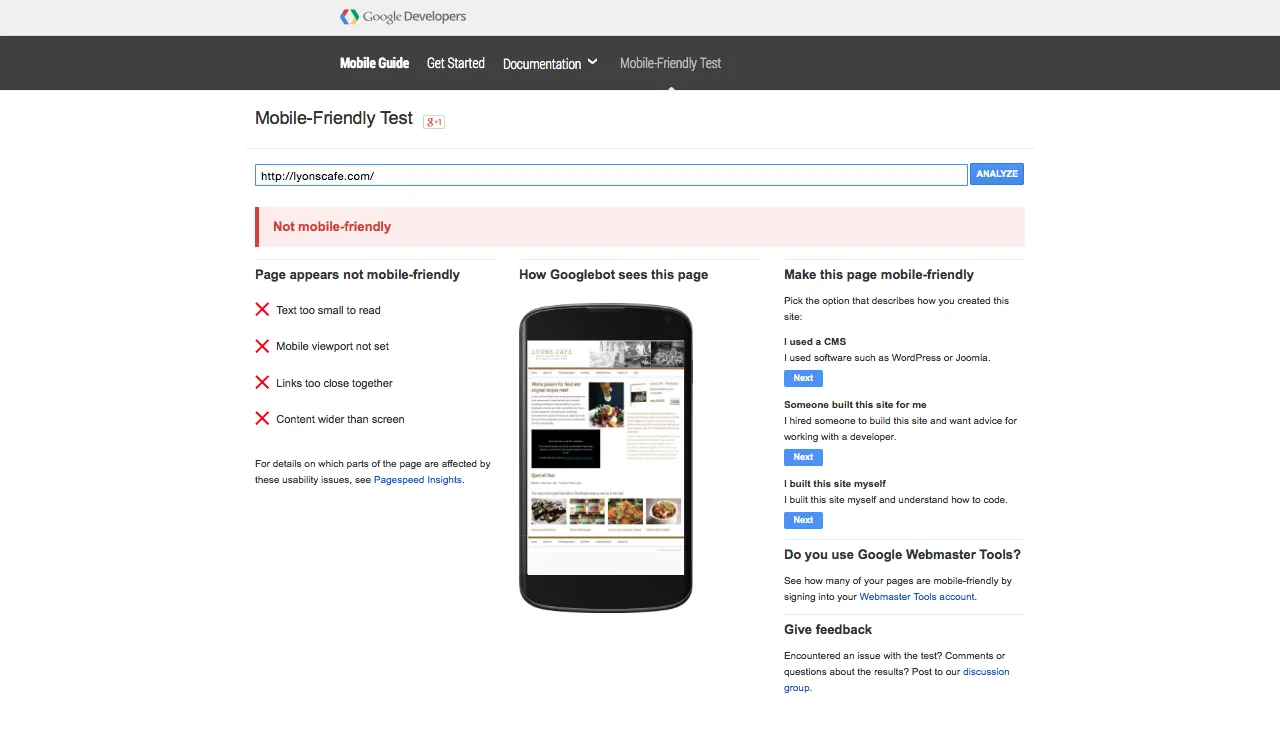Click Next under Someone built this site
Screen dimensions: 1280x732
click(803, 457)
